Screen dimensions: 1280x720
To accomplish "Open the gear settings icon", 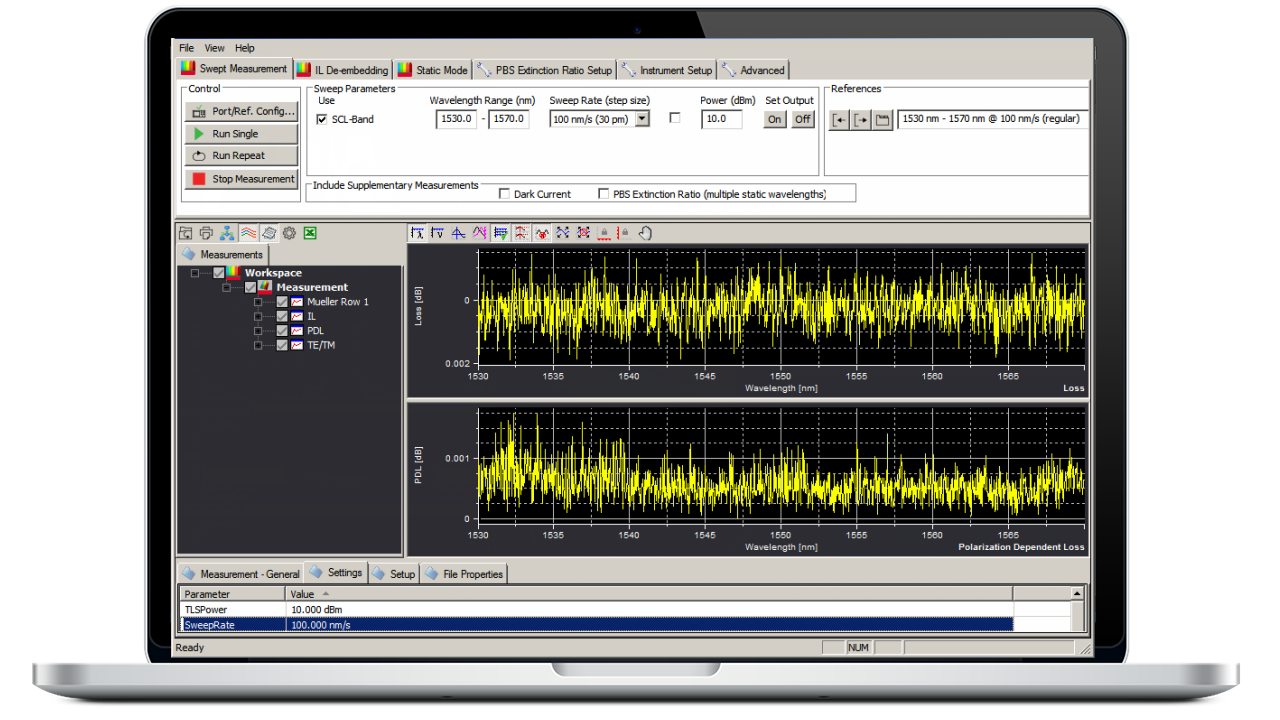I will (x=289, y=233).
